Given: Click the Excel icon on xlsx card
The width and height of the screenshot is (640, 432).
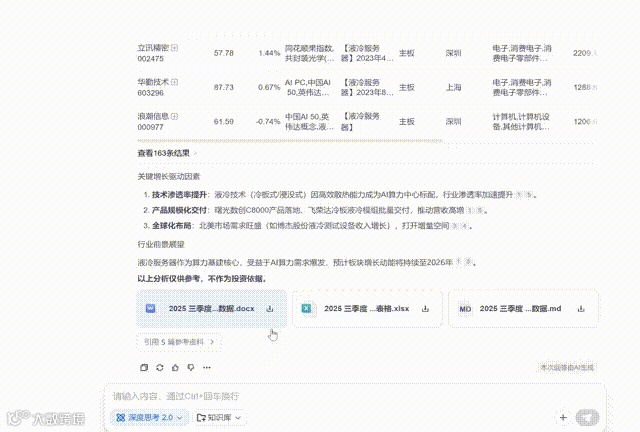Looking at the screenshot, I should (306, 308).
